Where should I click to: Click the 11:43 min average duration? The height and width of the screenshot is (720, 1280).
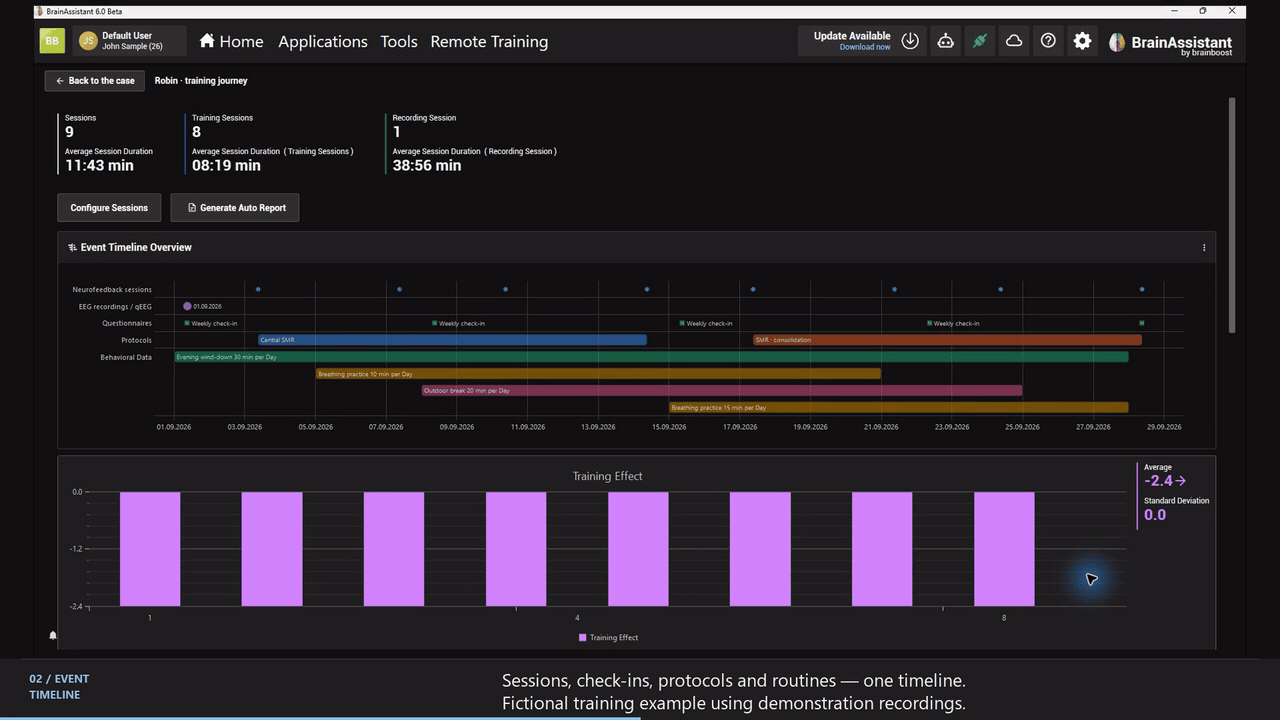pos(99,166)
